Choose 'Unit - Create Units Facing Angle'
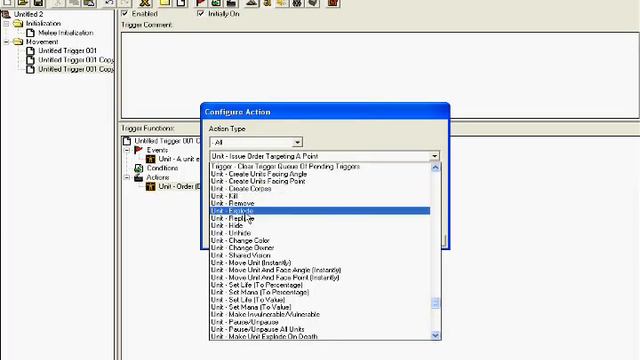This screenshot has height=360, width=640. pos(320,174)
